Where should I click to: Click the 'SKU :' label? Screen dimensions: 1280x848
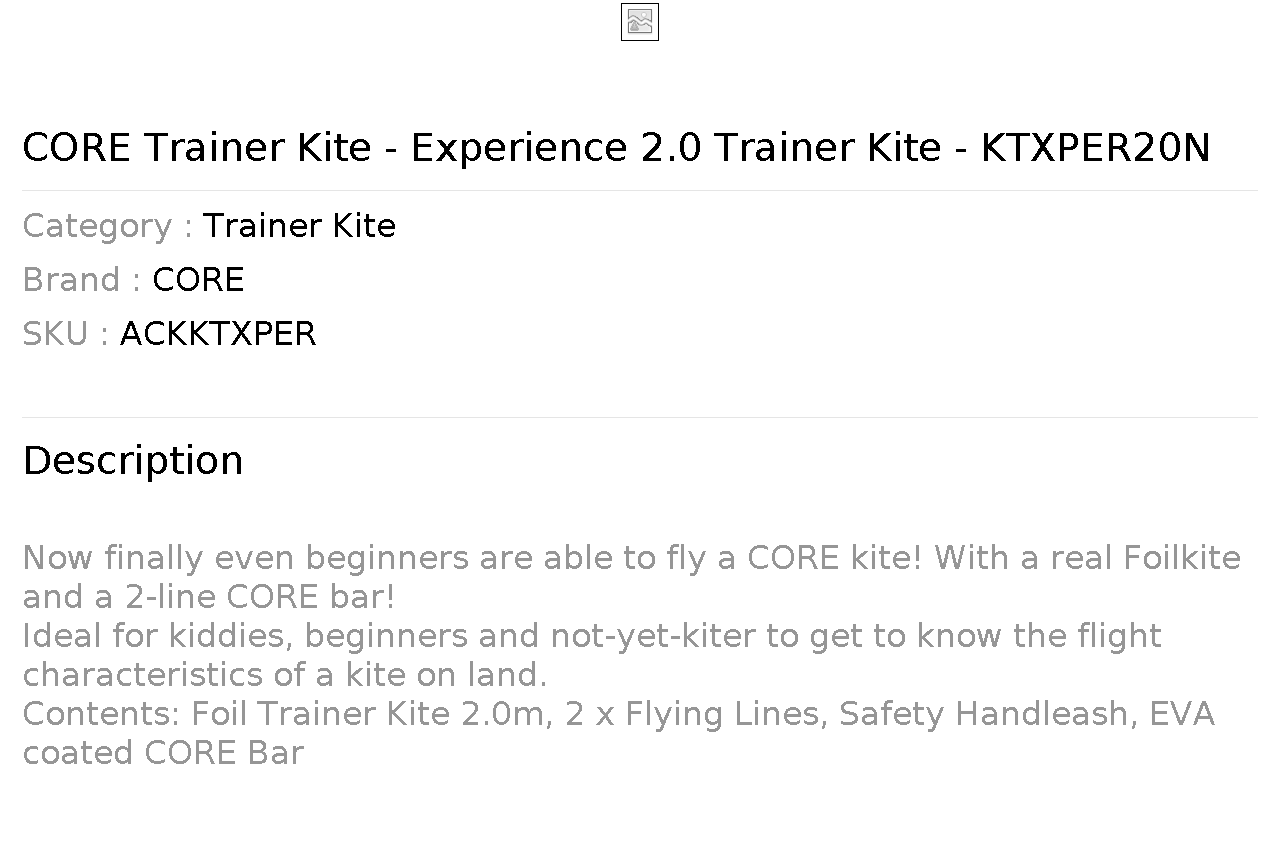click(66, 334)
